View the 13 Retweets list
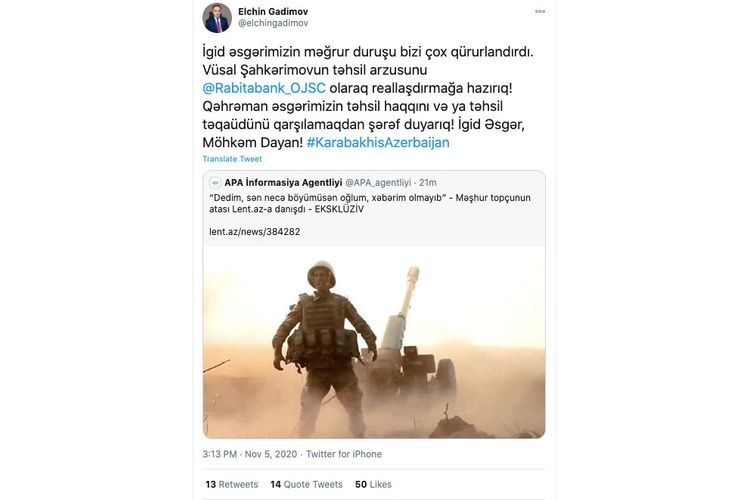This screenshot has height=500, width=749. point(232,484)
